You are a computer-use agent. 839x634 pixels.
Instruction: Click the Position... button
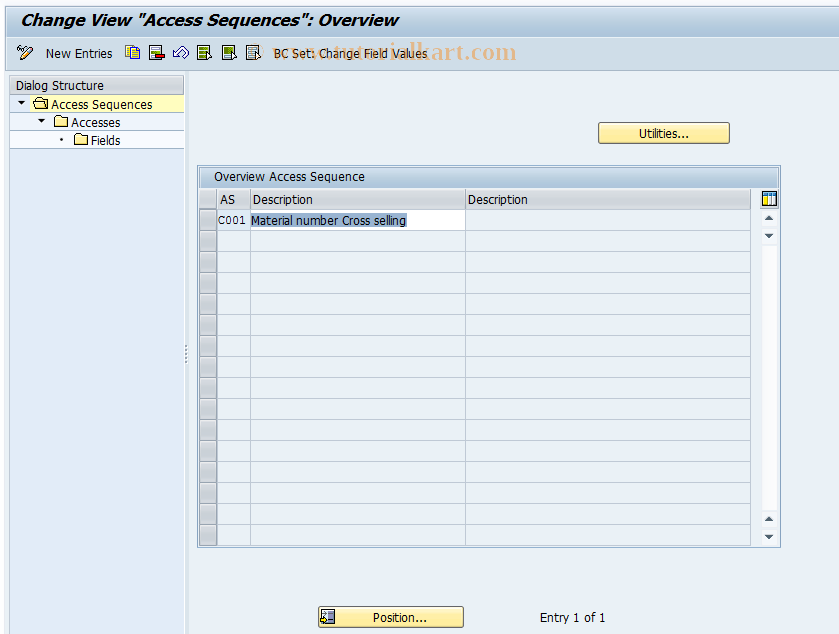pyautogui.click(x=391, y=617)
